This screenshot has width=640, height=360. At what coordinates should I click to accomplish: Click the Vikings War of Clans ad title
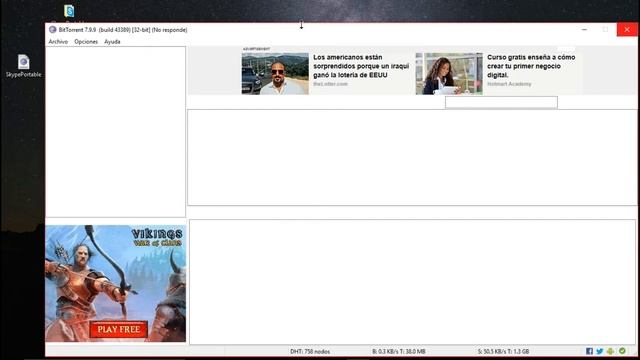click(157, 237)
